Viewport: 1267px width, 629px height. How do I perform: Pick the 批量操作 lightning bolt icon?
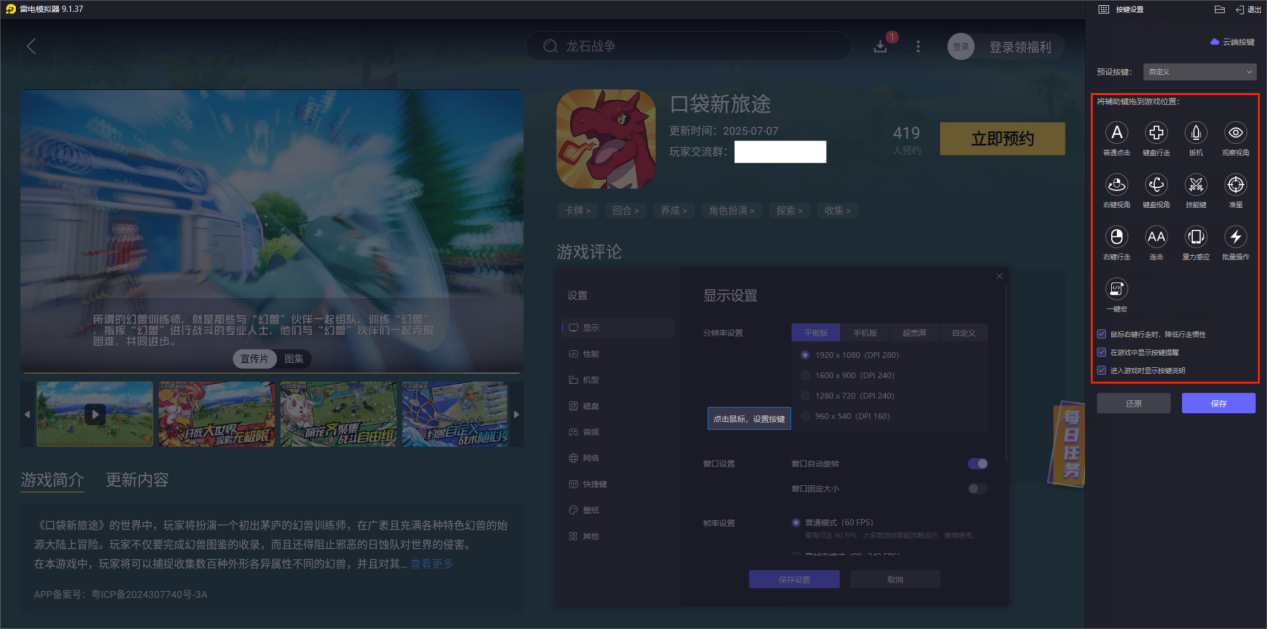[1236, 237]
